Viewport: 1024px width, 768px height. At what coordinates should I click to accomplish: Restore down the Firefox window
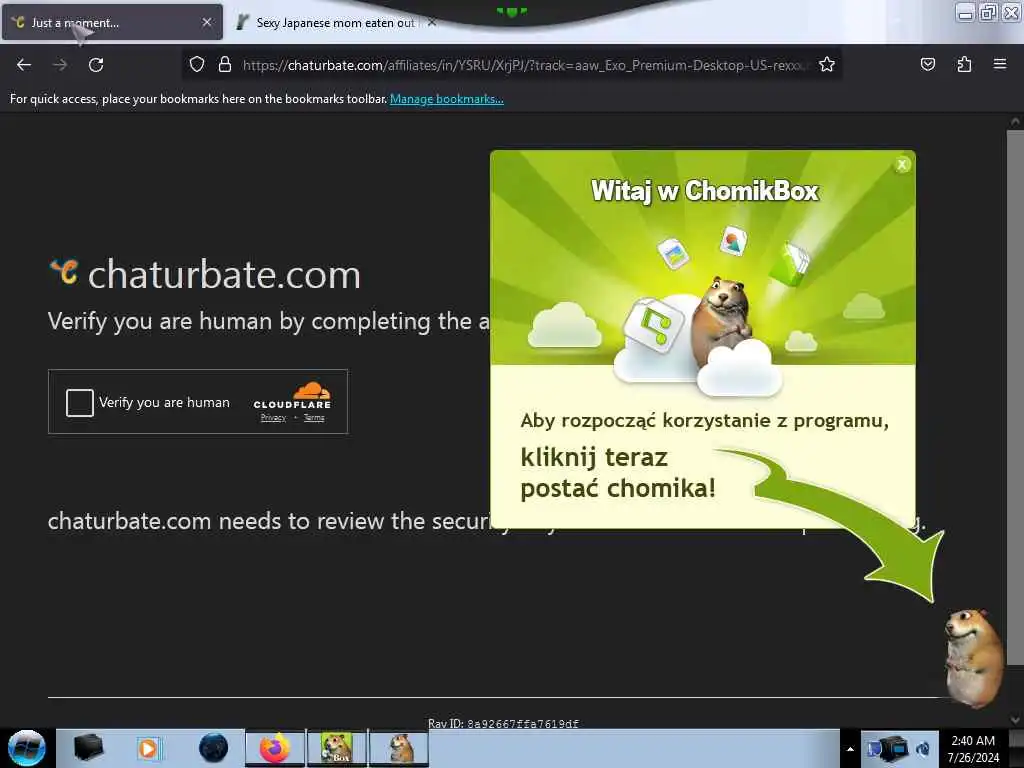tap(989, 13)
